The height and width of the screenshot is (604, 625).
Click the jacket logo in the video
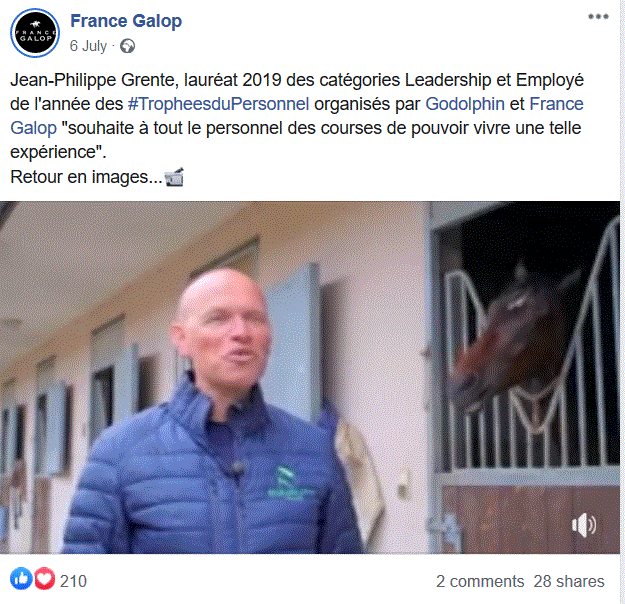pyautogui.click(x=288, y=483)
